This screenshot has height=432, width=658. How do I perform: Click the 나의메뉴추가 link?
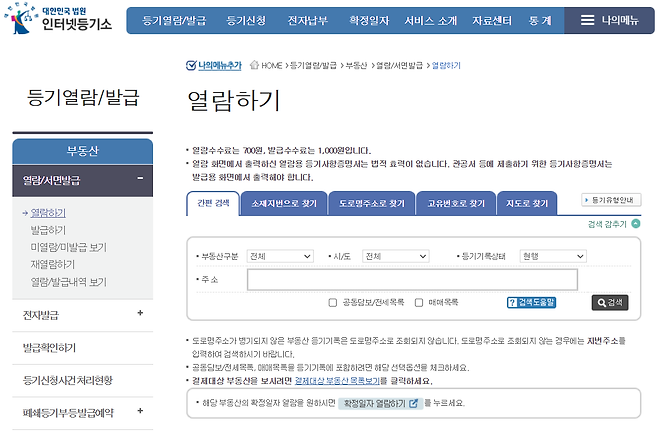[220, 65]
